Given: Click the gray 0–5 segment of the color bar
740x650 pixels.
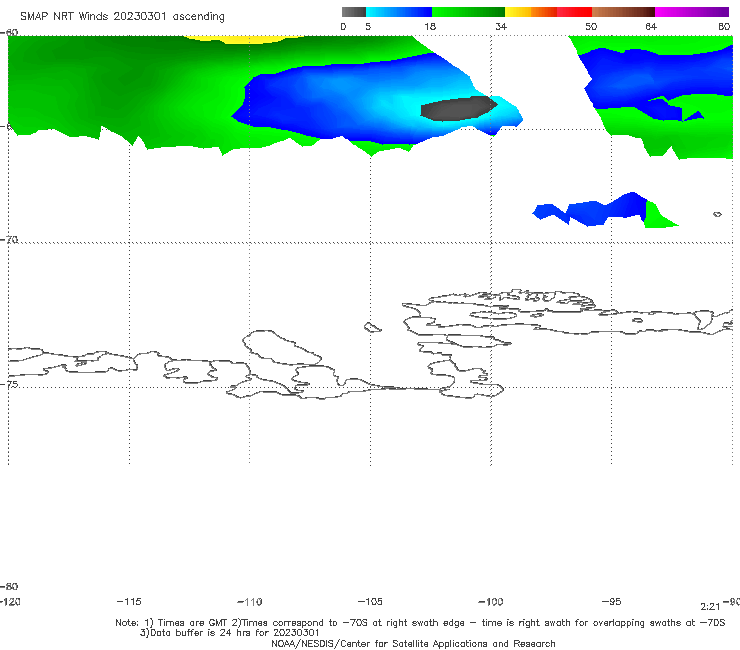Looking at the screenshot, I should pyautogui.click(x=353, y=12).
